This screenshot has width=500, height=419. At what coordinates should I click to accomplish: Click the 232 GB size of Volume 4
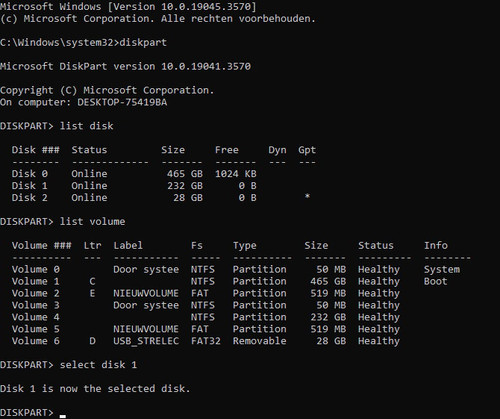pos(328,317)
